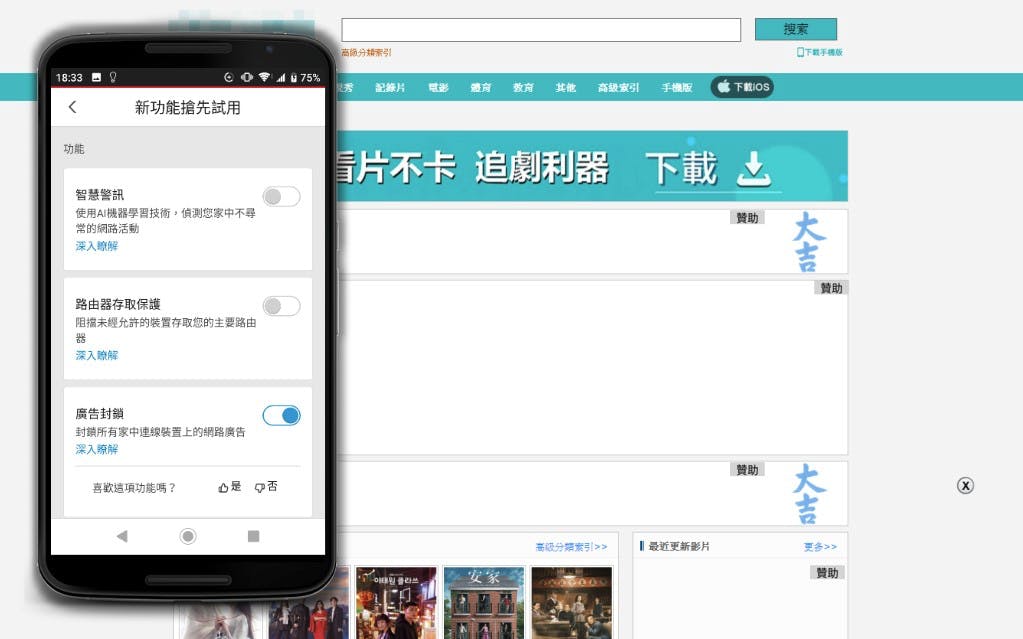Click the lower 大吉 sponsor ad
Screen dimensions: 1023x639
[809, 493]
